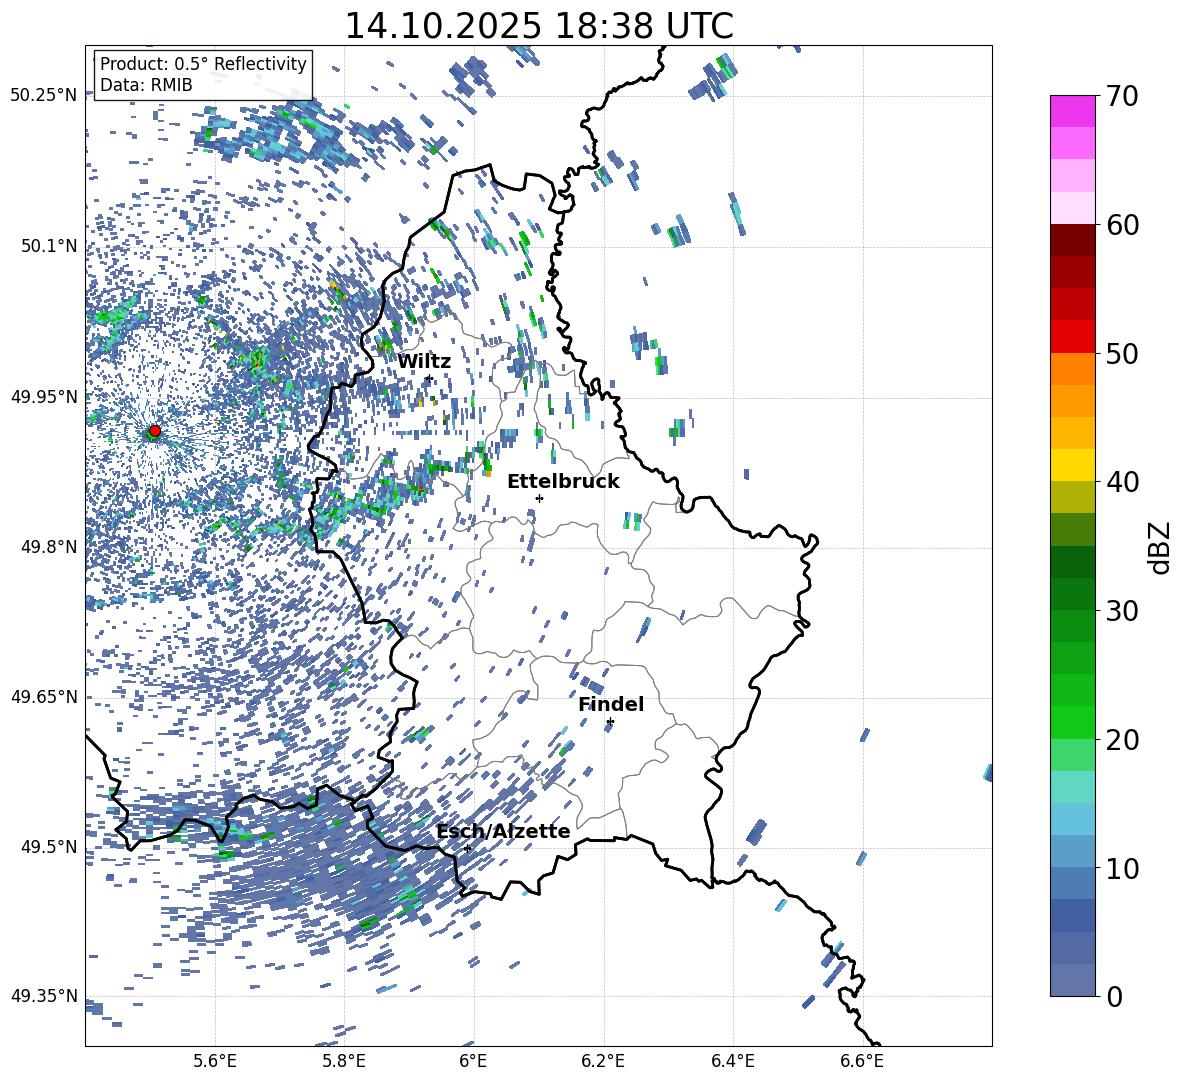Click the 49.95°N latitude label
The width and height of the screenshot is (1184, 1081).
43,396
